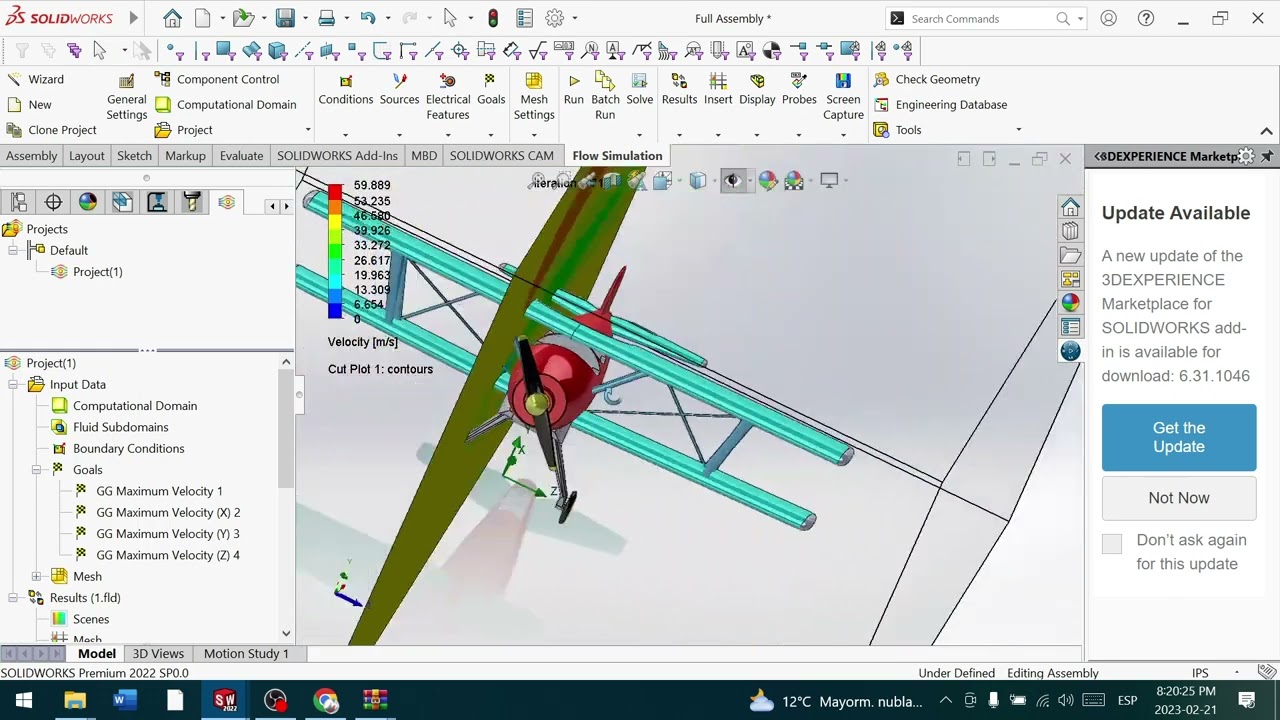Open the Engineering Database

tap(940, 104)
